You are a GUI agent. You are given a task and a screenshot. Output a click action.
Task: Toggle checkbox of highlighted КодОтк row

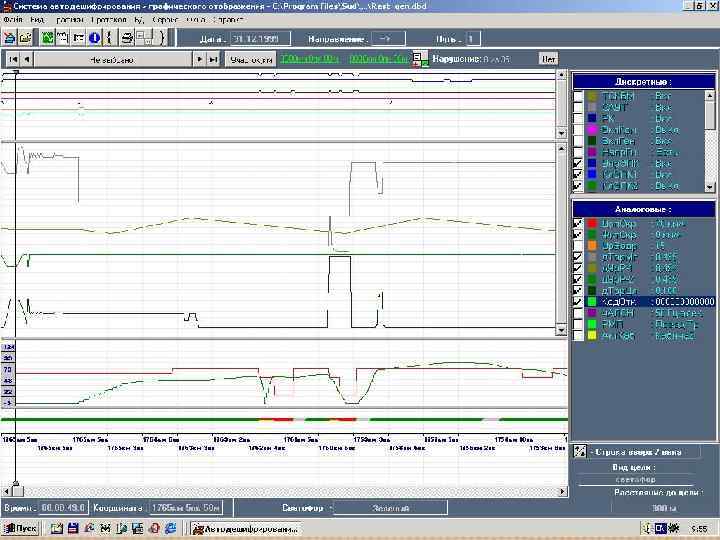click(578, 301)
